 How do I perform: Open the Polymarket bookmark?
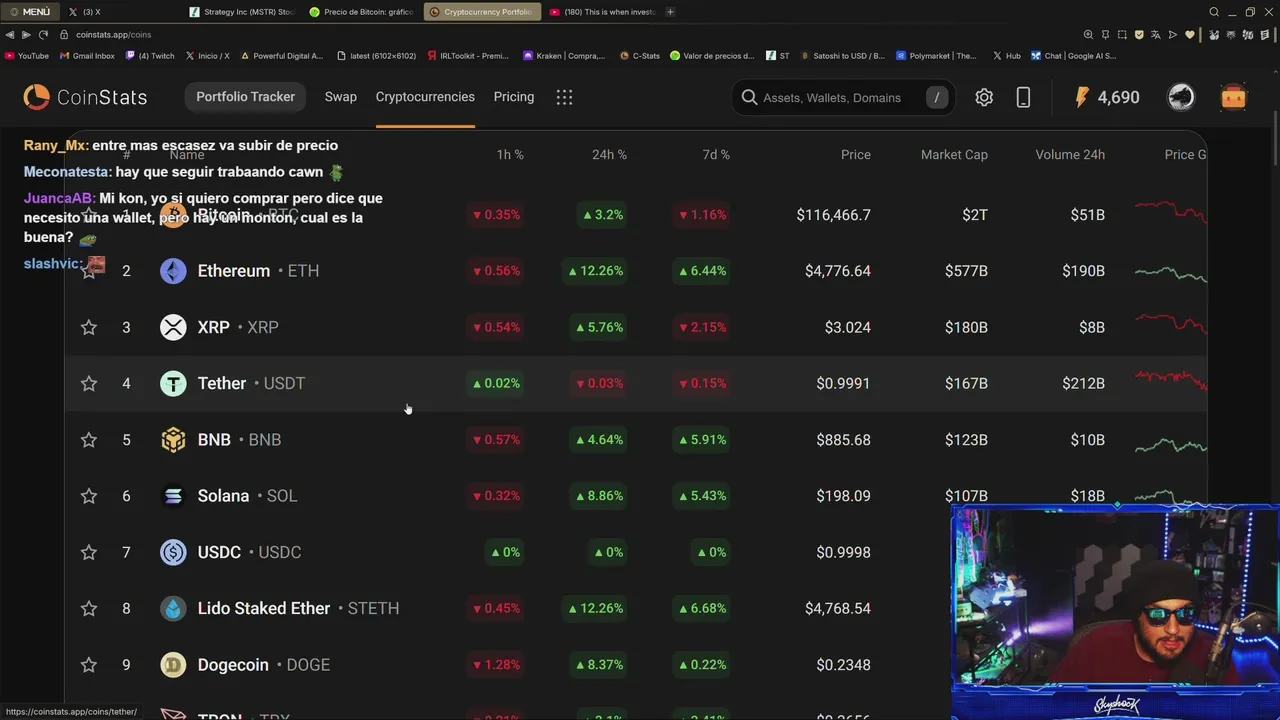937,56
